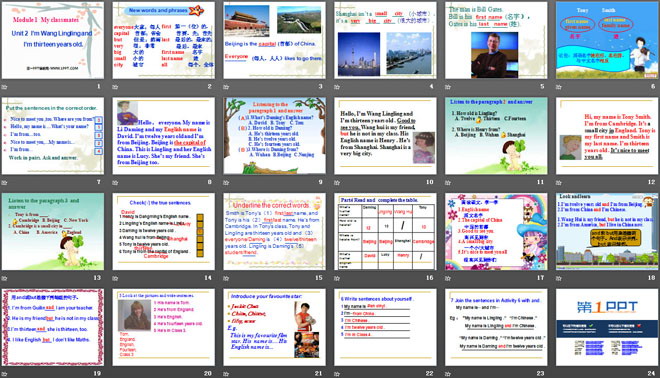Click the star icon below slide 9
Image resolution: width=660 pixels, height=378 pixels.
coord(226,183)
